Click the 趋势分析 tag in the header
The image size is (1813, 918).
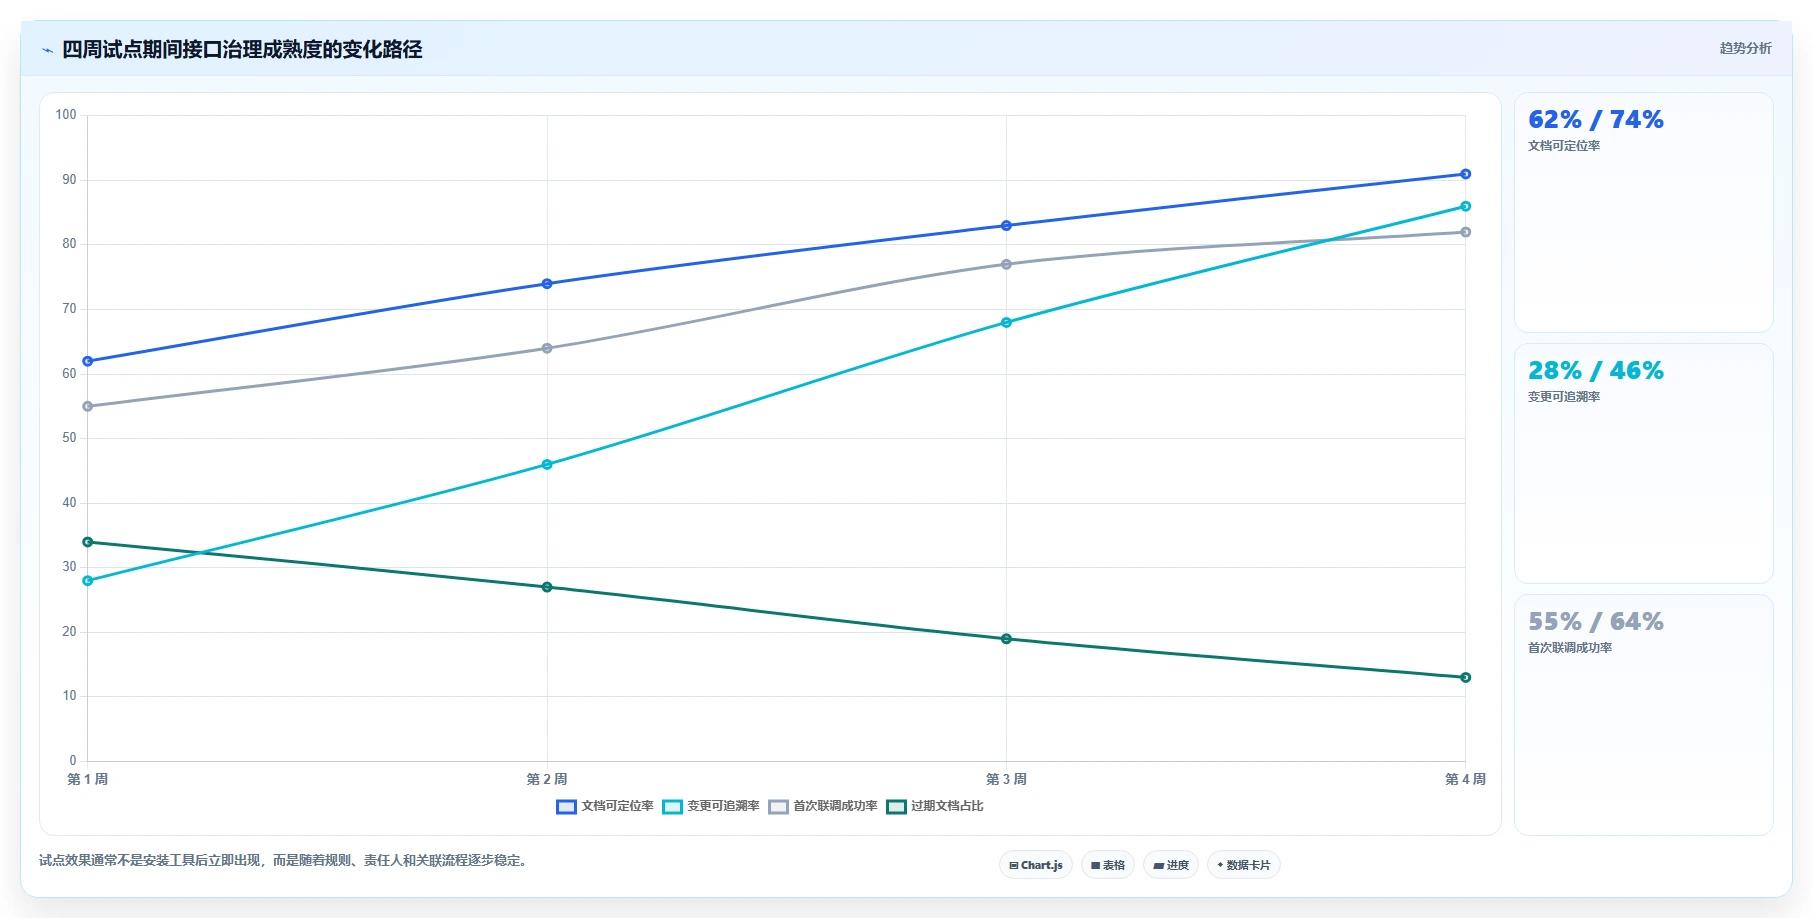[x=1746, y=48]
